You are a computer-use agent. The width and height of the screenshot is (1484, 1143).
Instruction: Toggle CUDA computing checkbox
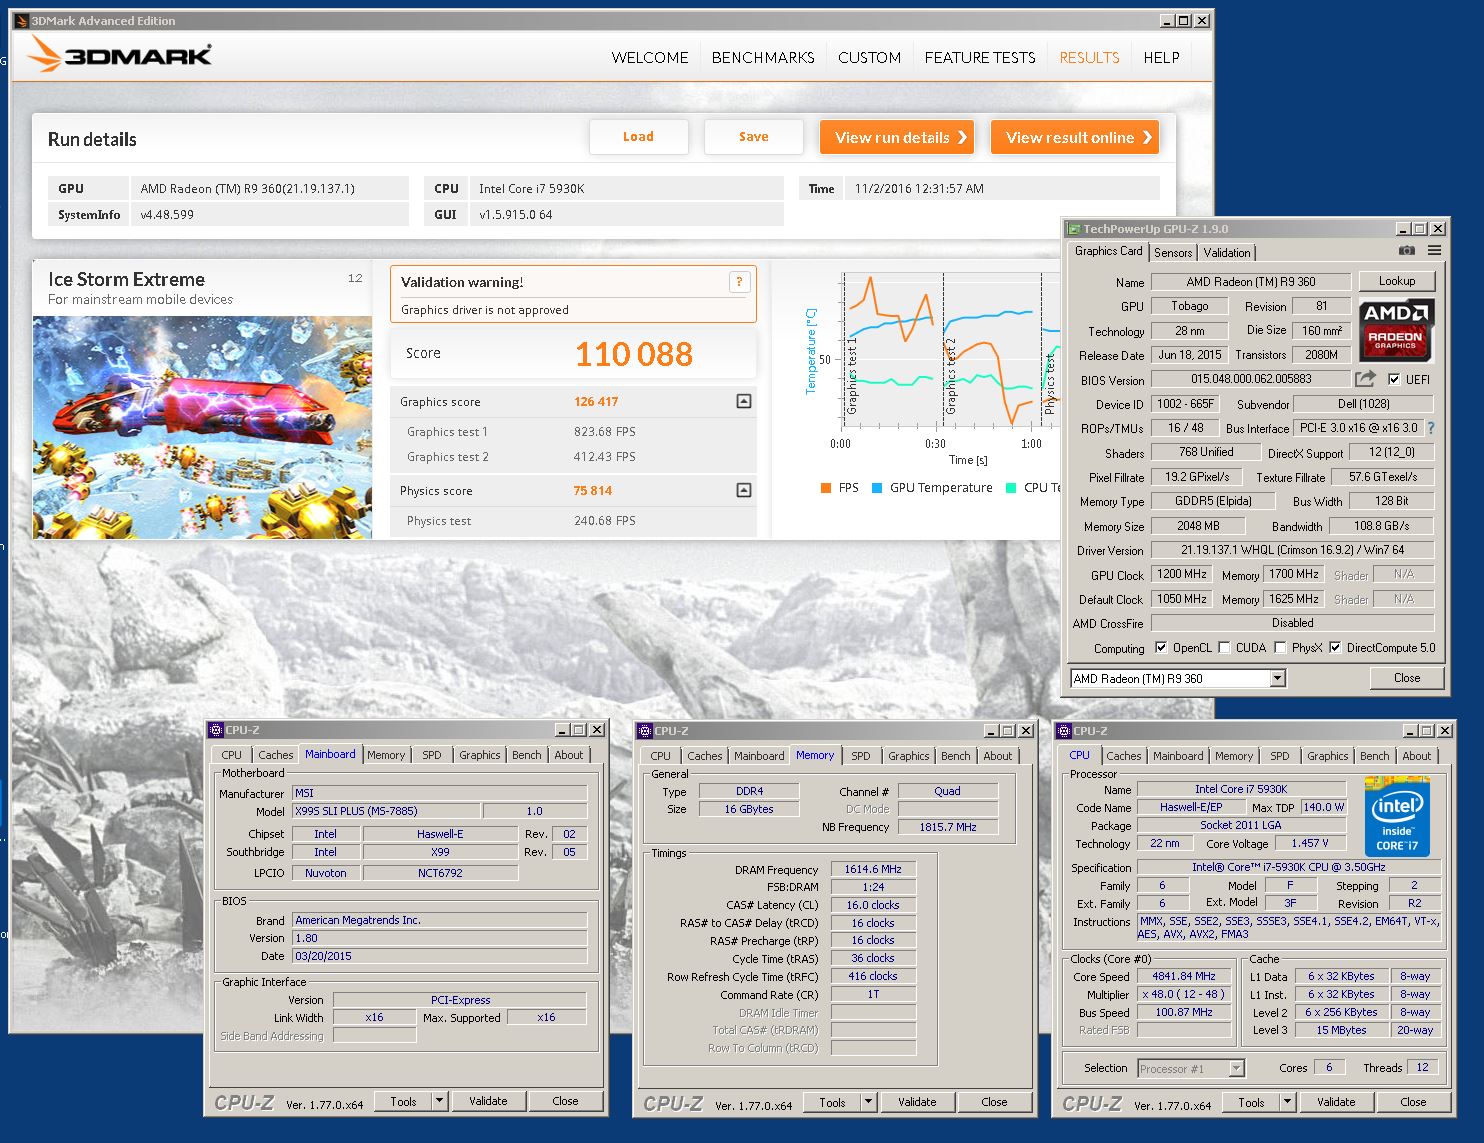click(1224, 647)
